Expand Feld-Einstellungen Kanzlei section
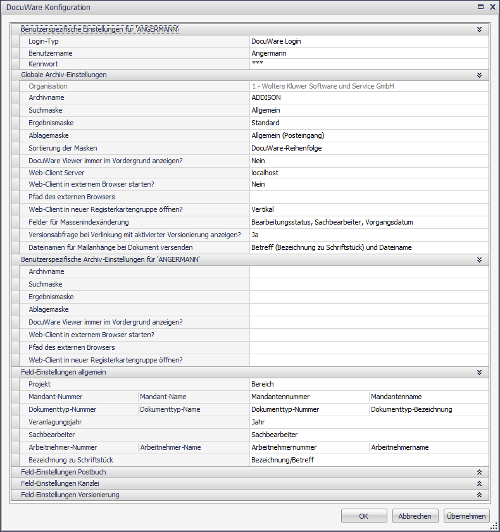 click(479, 483)
